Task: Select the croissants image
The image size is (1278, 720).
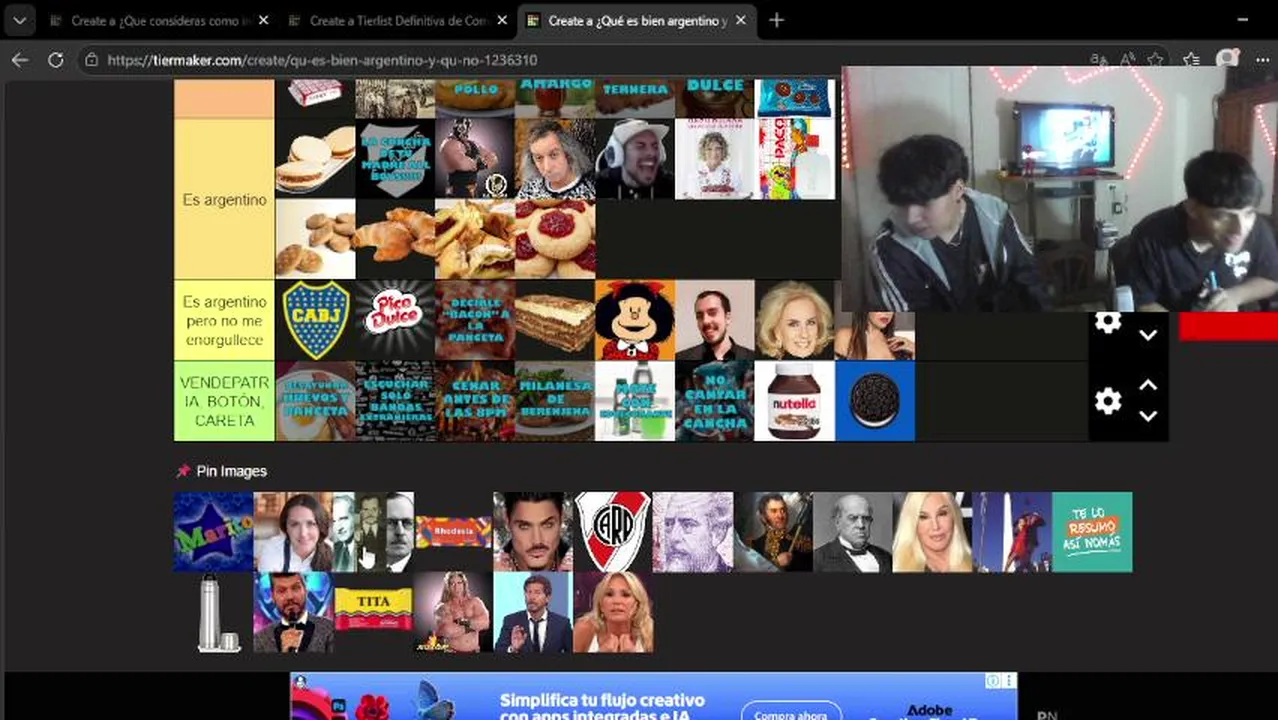Action: click(395, 239)
